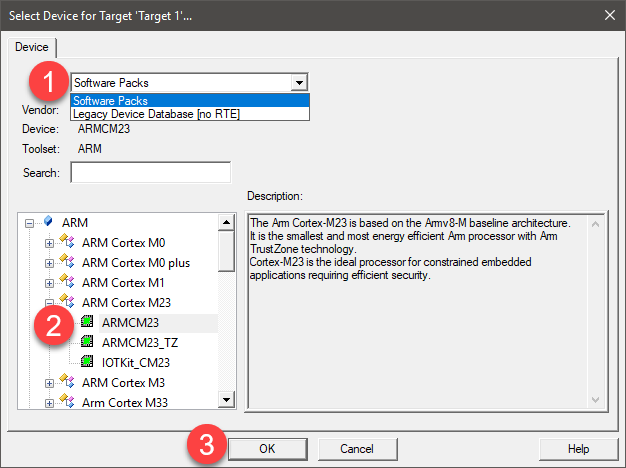Select the ARM Cortex M1 label
The height and width of the screenshot is (468, 626).
123,283
